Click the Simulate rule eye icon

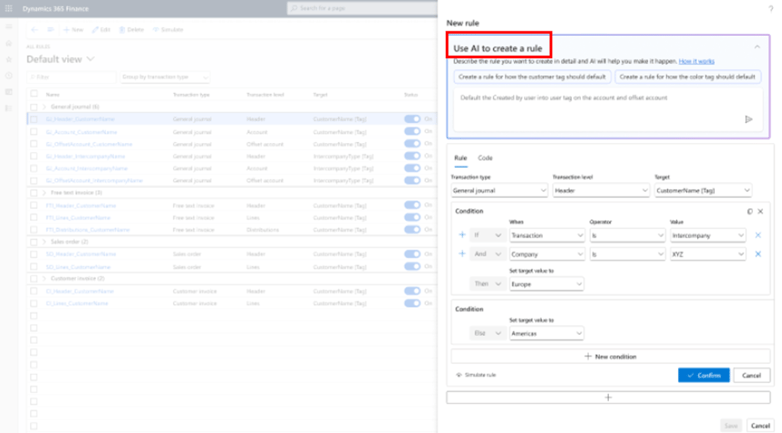tap(459, 375)
